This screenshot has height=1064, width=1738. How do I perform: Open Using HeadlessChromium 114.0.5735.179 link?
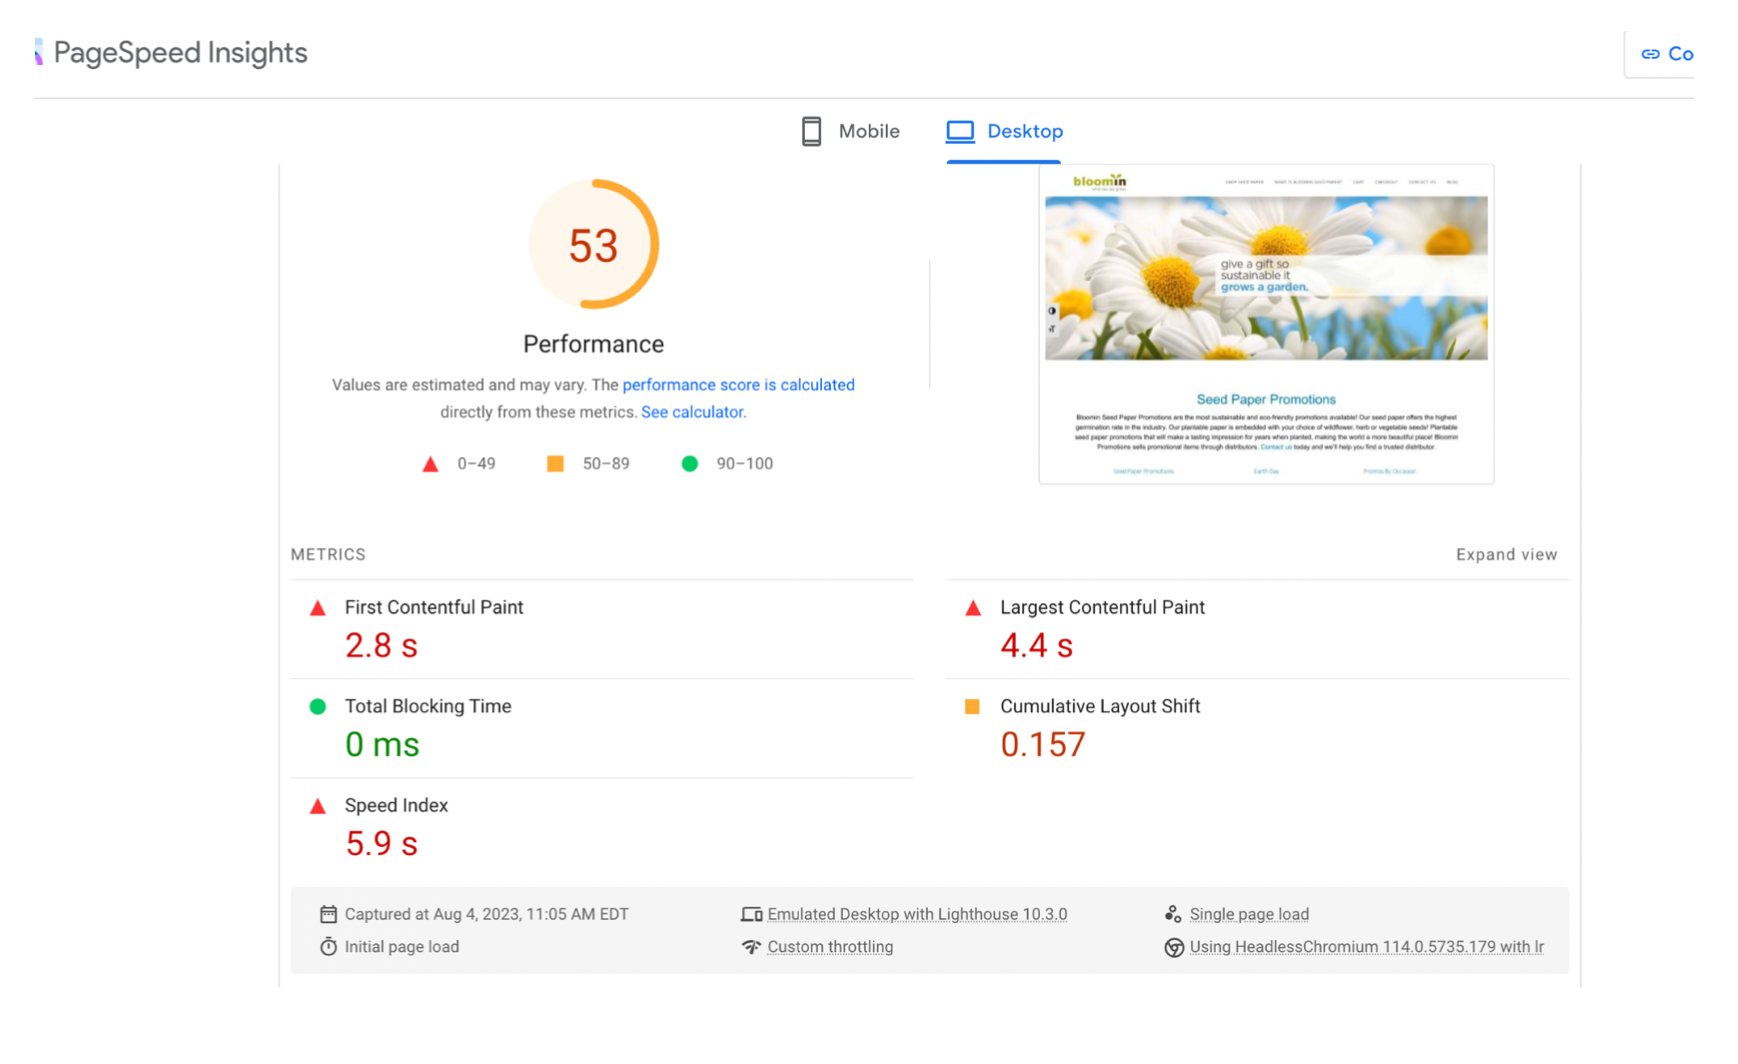(x=1366, y=947)
